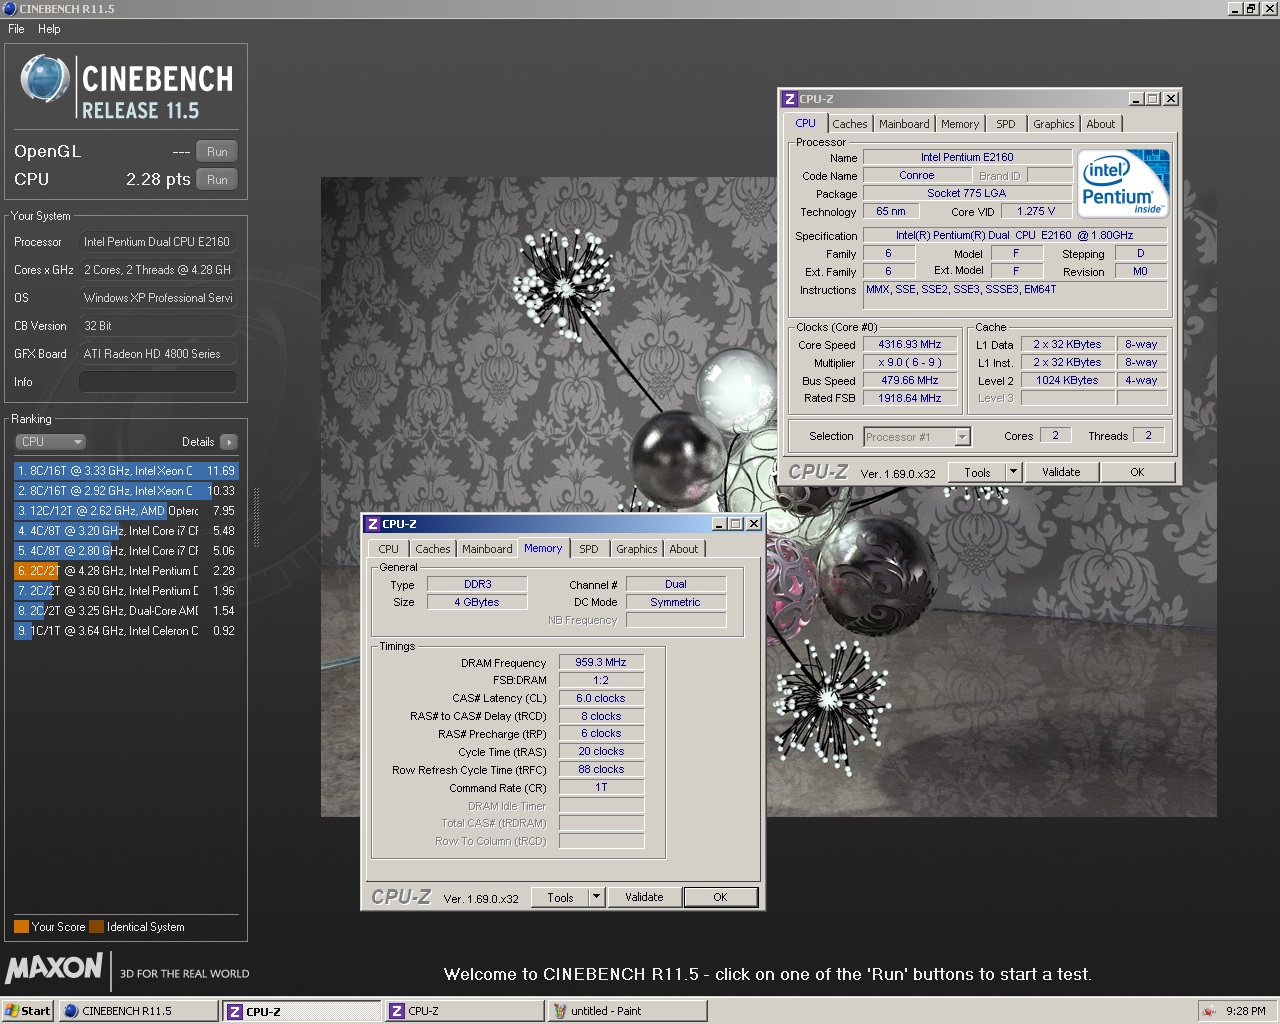Select ranking row 4C/8T @ 2.80 GHz Core i7
The image size is (1280, 1024).
click(126, 551)
